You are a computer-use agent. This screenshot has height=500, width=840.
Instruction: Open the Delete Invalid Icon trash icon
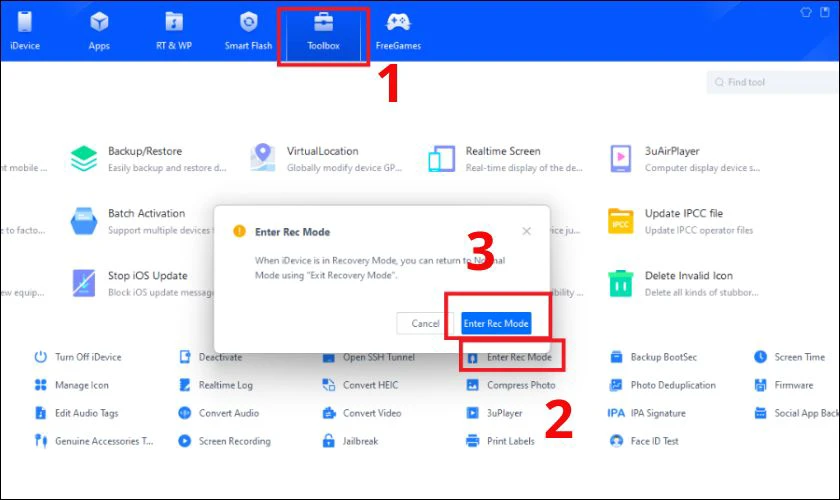[x=620, y=283]
